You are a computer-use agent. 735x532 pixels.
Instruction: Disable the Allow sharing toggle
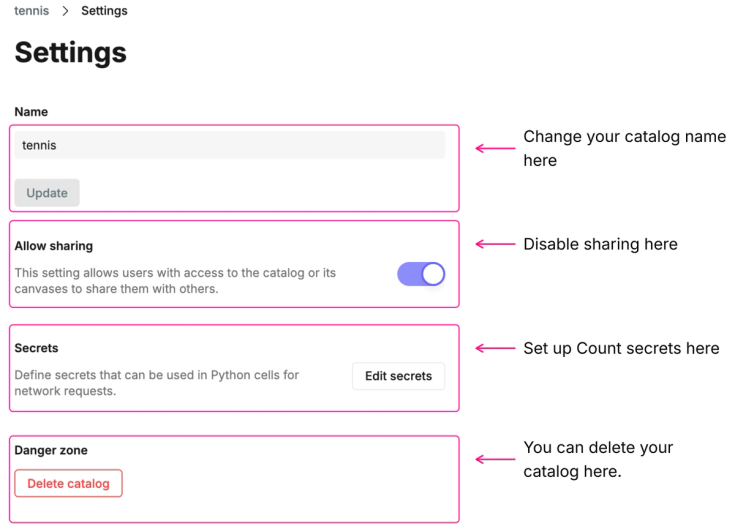421,274
